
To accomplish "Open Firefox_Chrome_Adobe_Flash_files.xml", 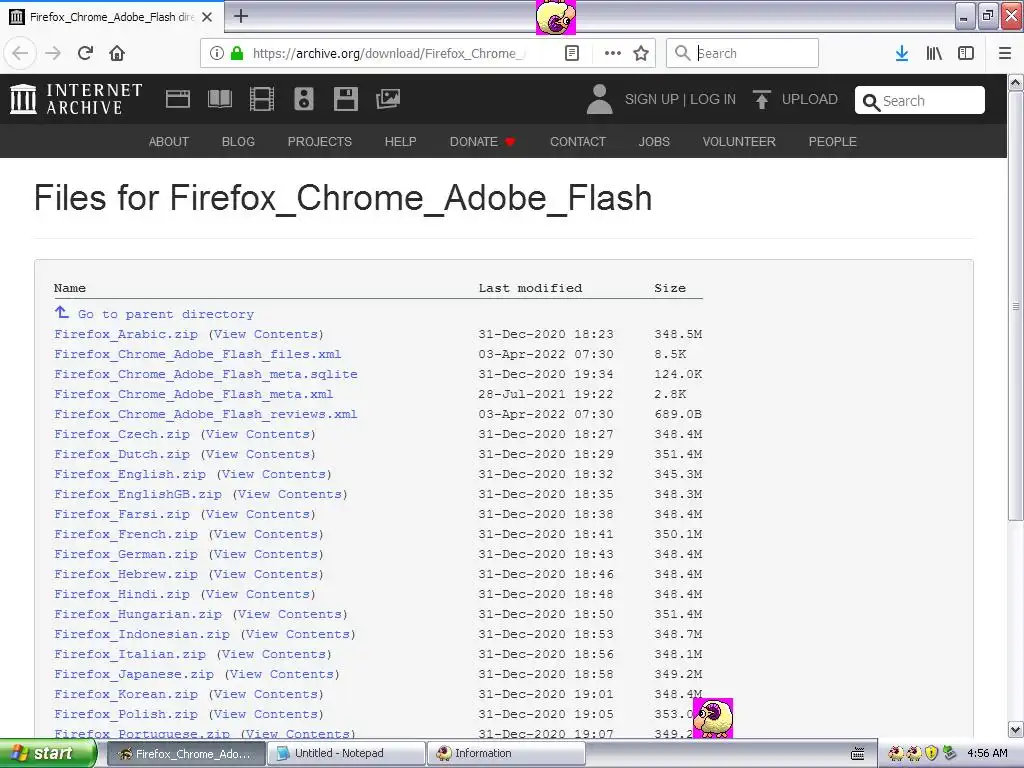I will click(198, 355).
